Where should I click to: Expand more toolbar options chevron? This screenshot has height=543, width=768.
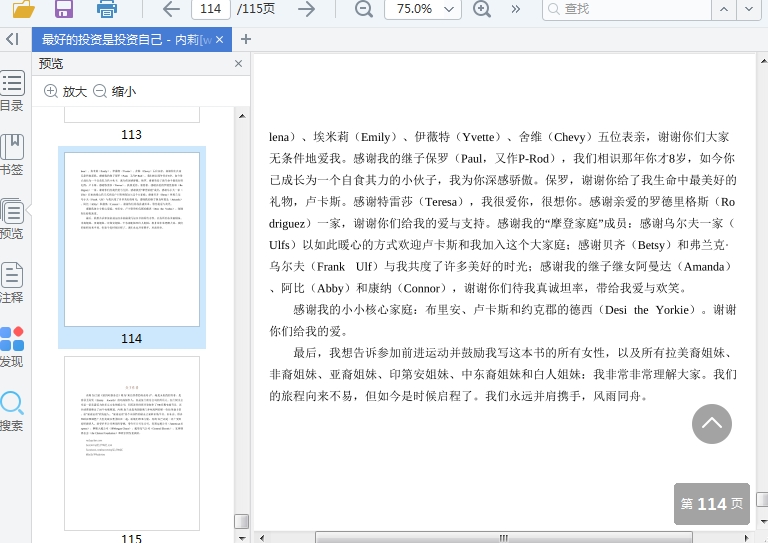516,10
